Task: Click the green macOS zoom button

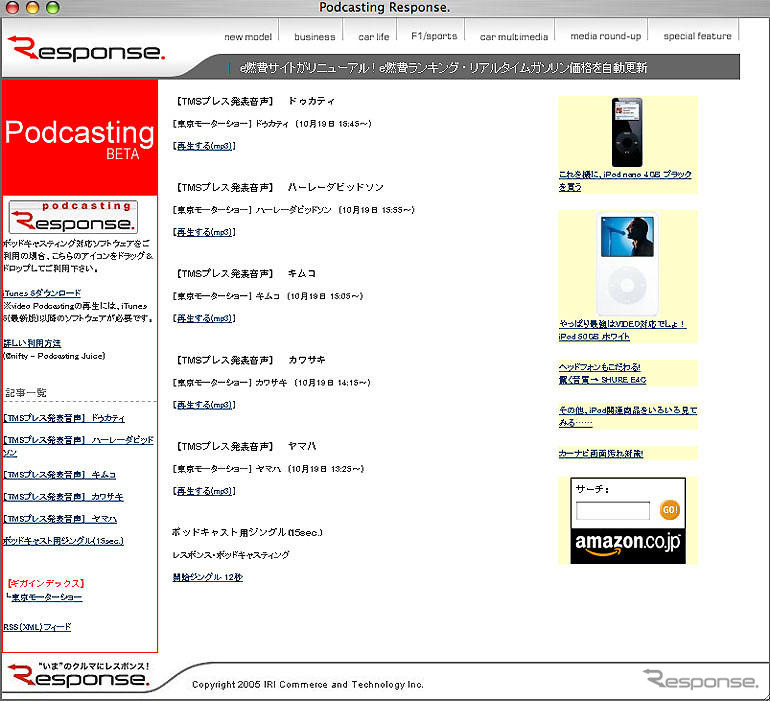Action: [x=52, y=8]
